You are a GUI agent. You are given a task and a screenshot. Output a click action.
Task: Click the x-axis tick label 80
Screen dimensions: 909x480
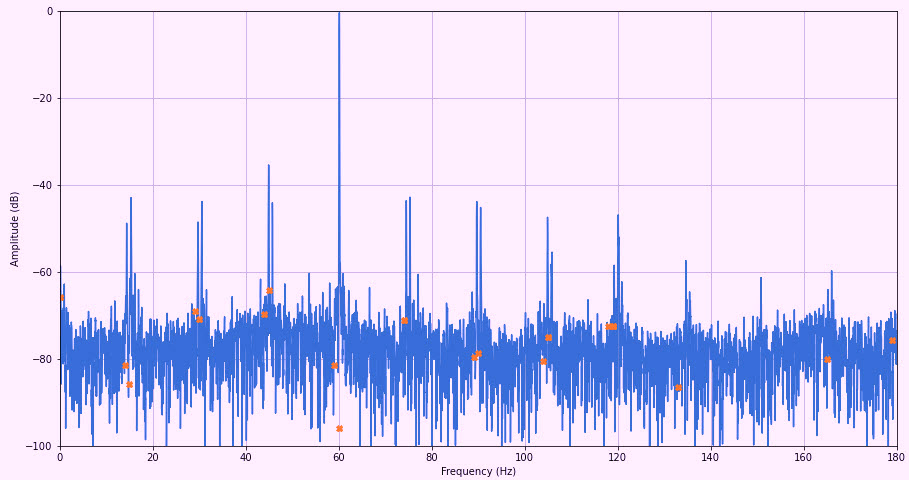coord(432,457)
